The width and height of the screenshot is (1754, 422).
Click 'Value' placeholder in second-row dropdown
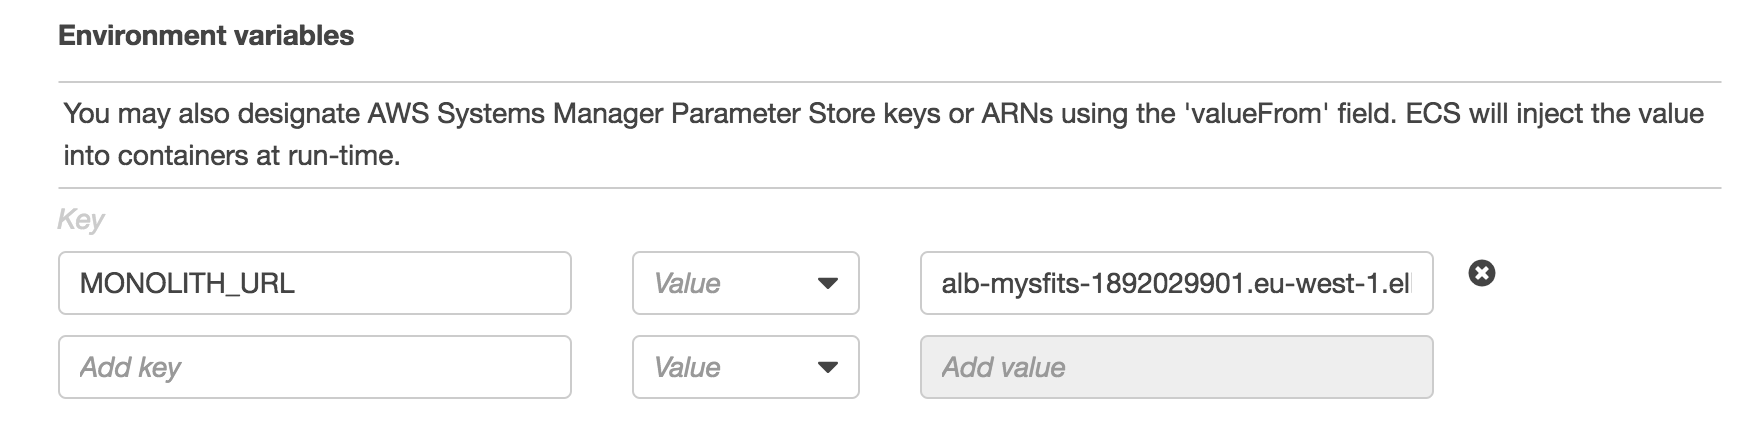click(687, 368)
